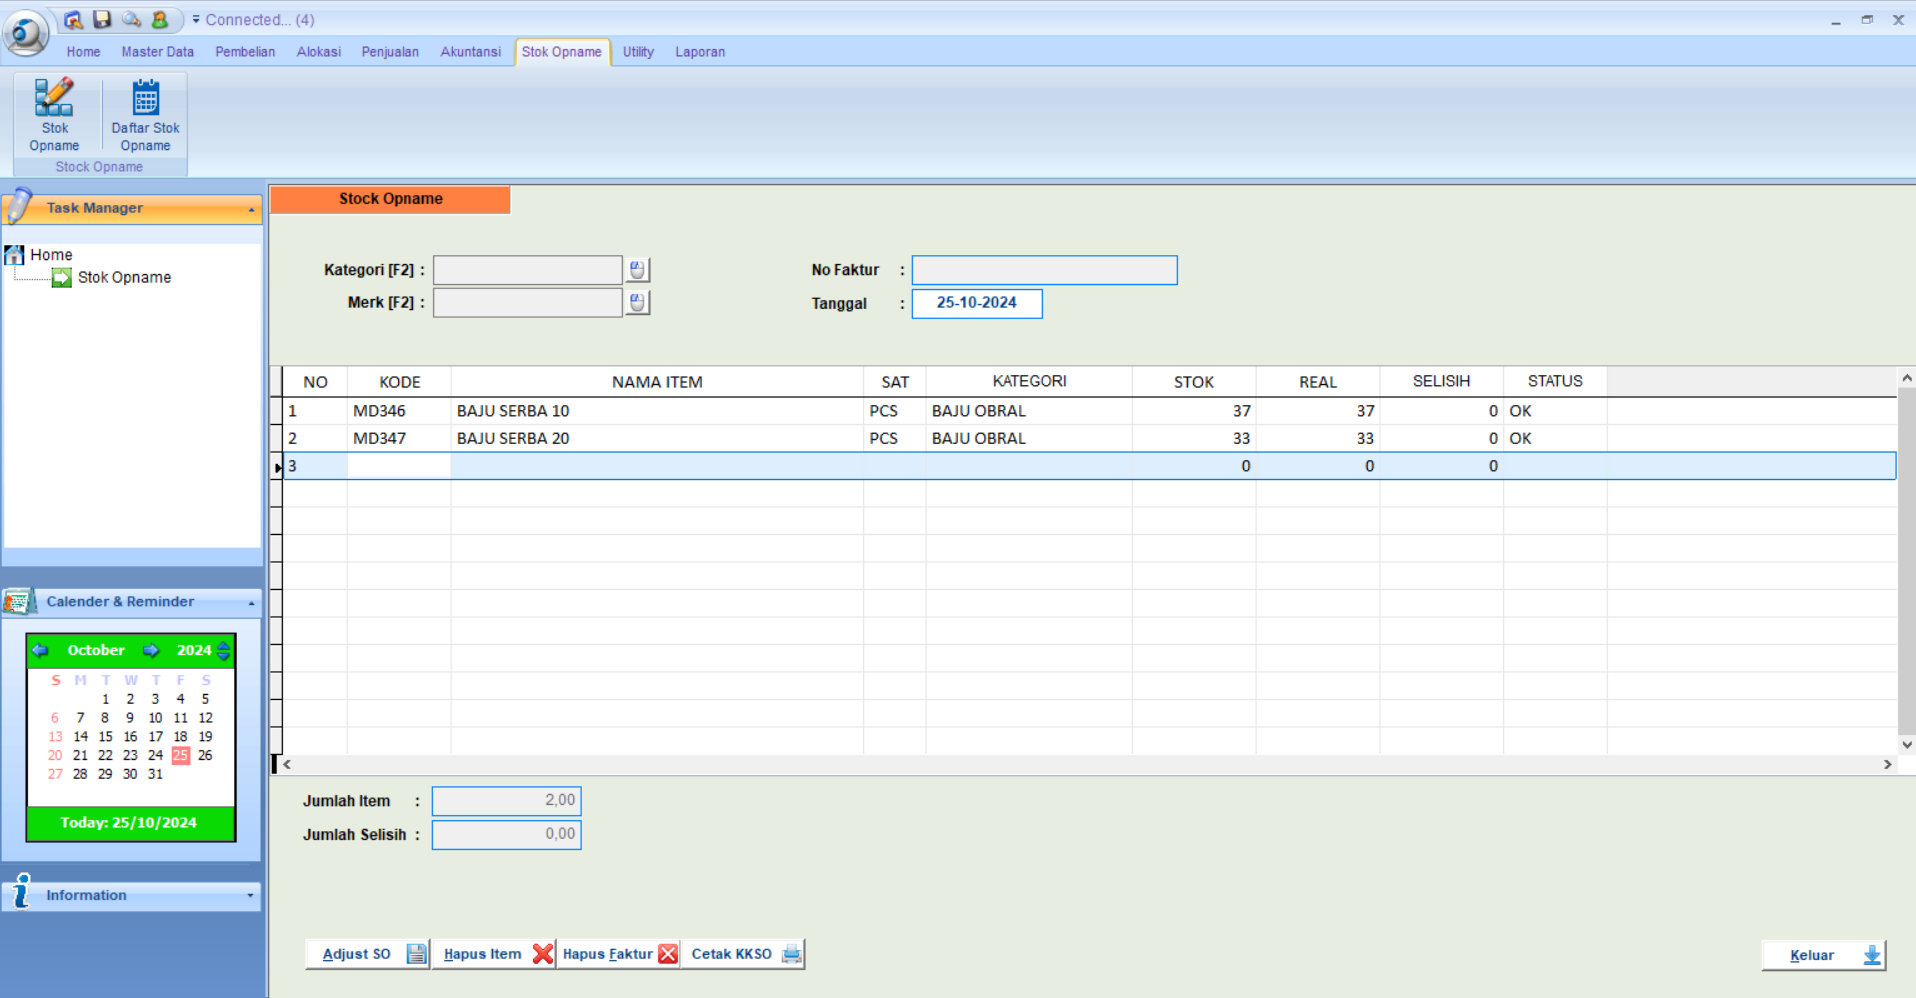Viewport: 1916px width, 998px height.
Task: Change the calendar year with the spinner
Action: tap(224, 651)
